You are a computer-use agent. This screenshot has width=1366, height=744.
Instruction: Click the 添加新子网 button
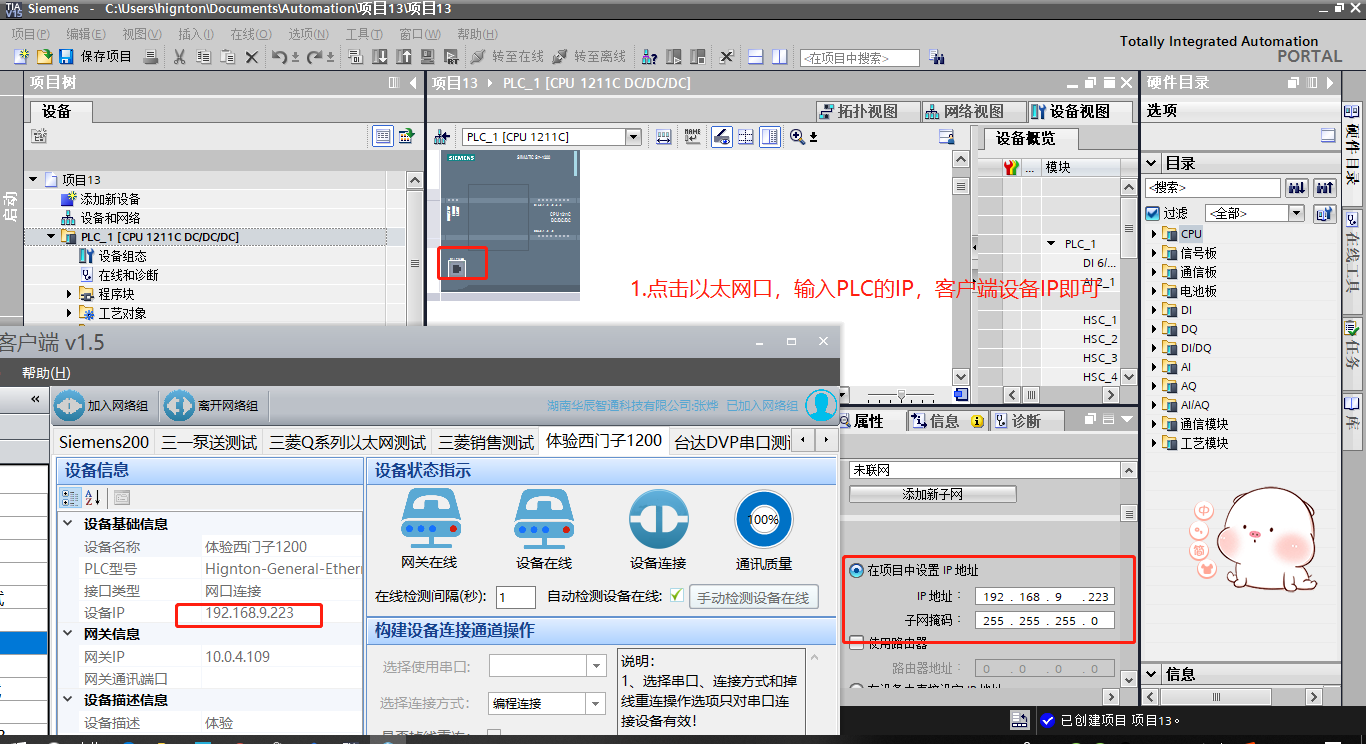[932, 494]
